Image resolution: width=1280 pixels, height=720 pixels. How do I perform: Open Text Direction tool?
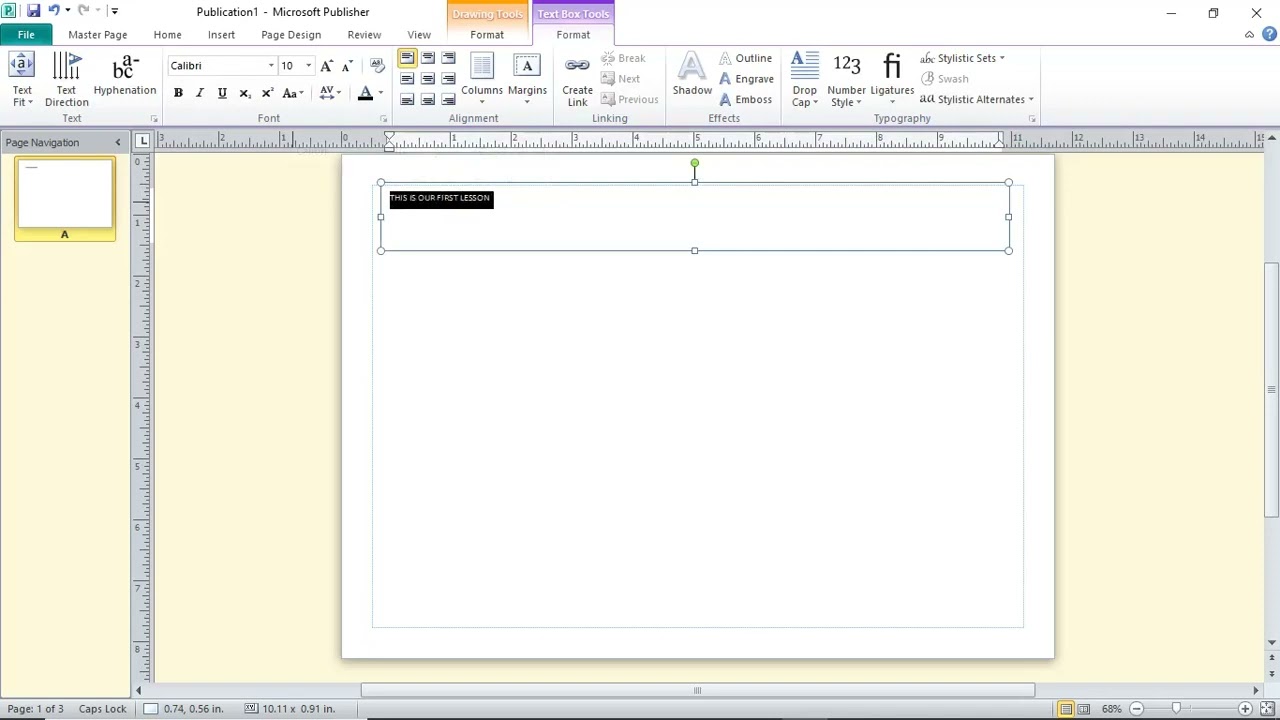[67, 80]
